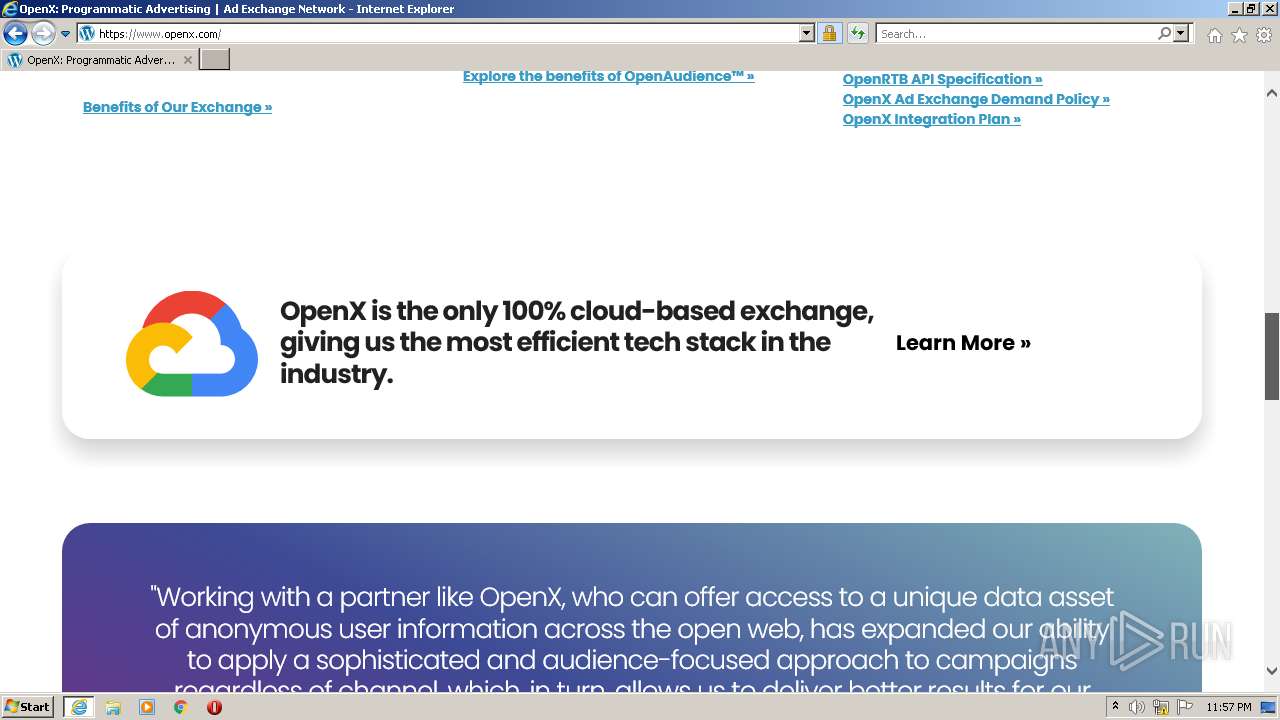Open File Explorer from taskbar
This screenshot has width=1280, height=720.
[113, 707]
